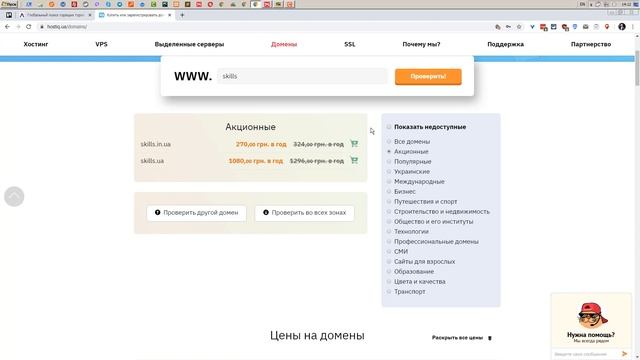Select the 'Бизнес' radio option

389,191
